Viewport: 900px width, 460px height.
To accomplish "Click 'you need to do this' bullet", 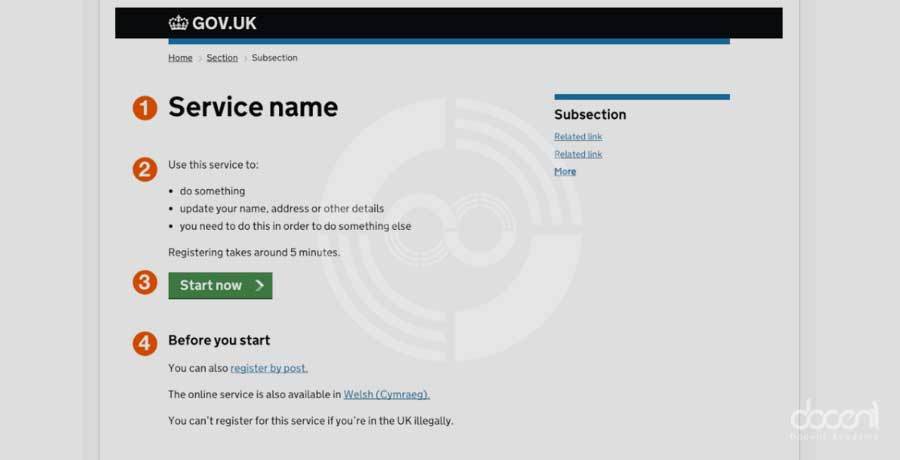I will [296, 226].
